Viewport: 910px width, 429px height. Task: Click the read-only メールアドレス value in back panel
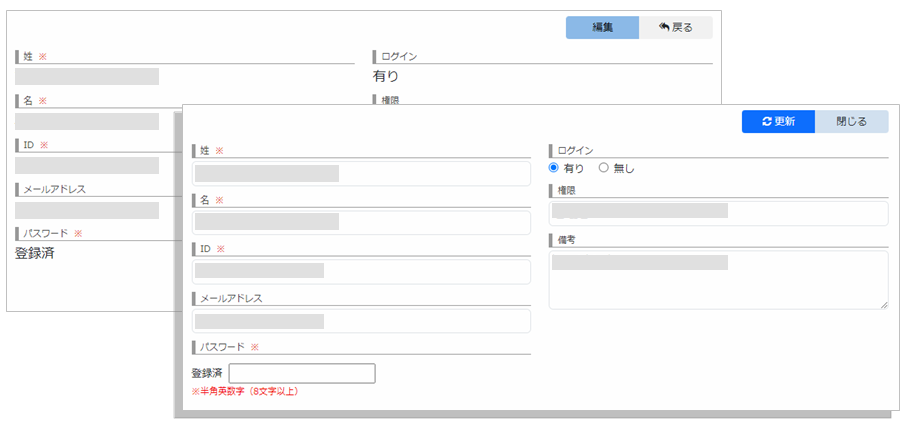coord(87,210)
